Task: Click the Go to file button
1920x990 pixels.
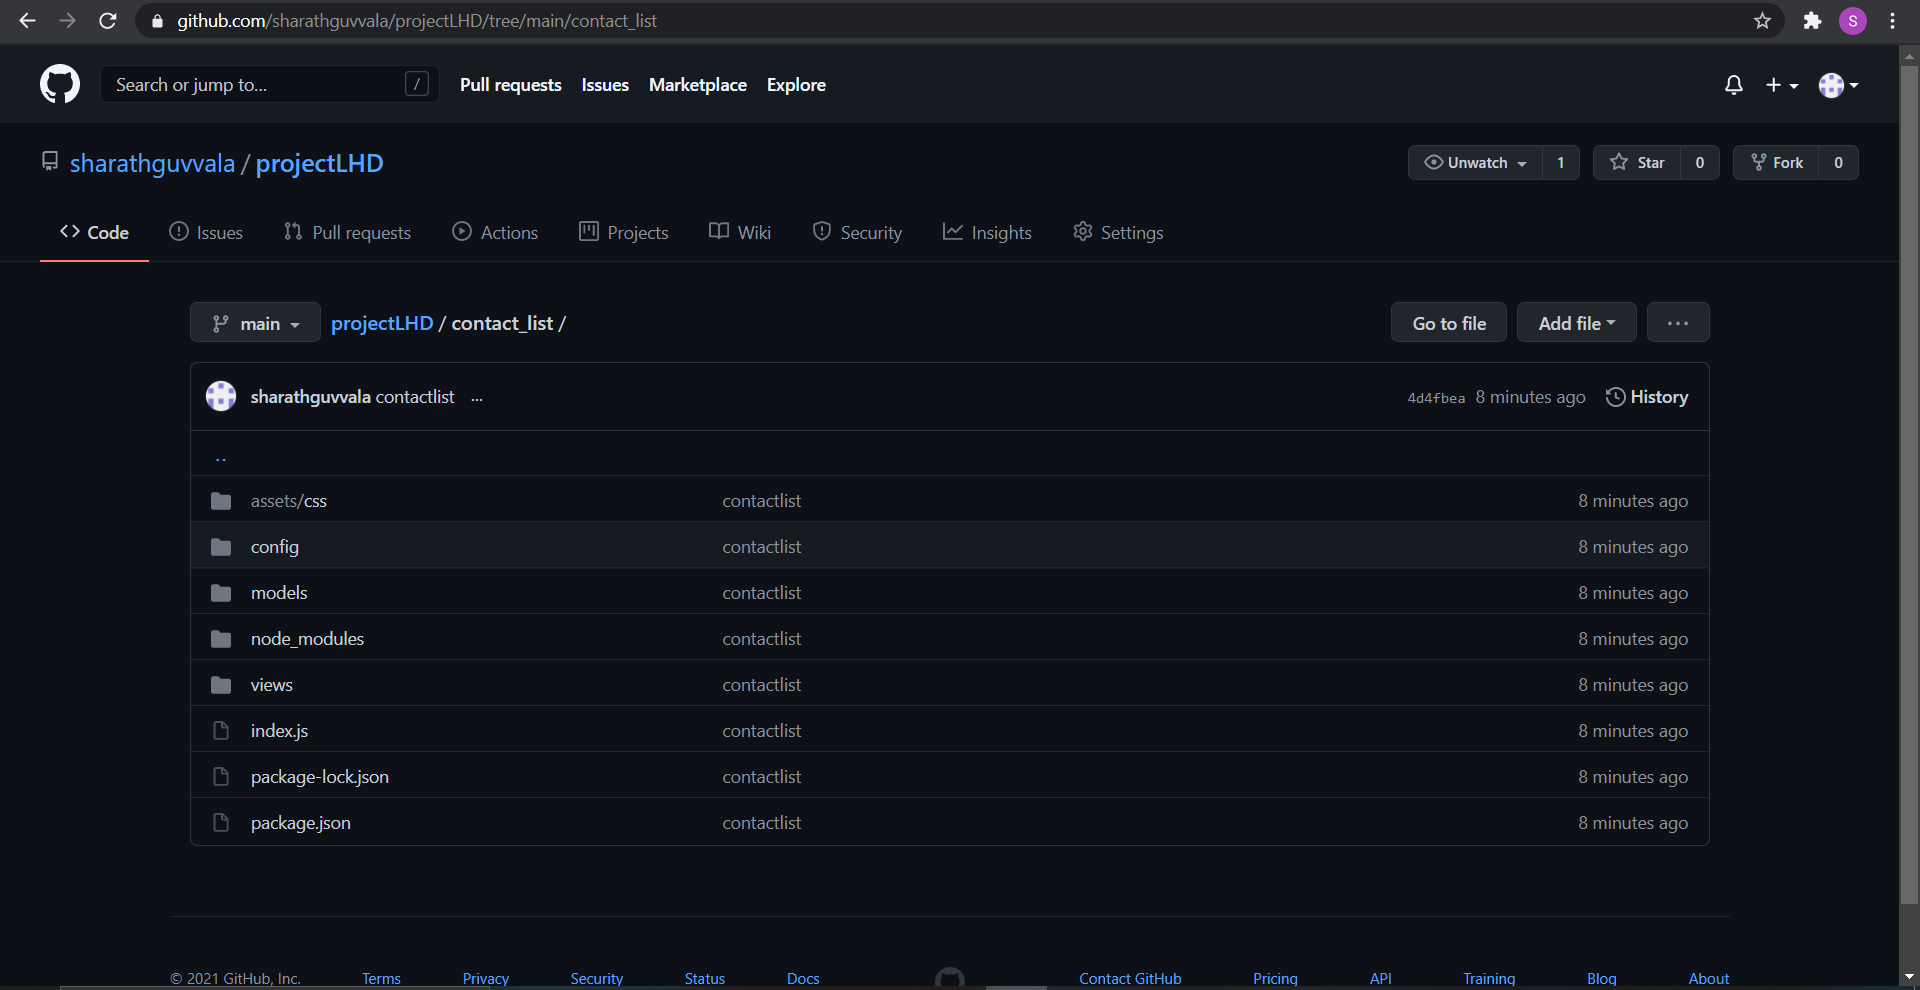Action: point(1449,323)
